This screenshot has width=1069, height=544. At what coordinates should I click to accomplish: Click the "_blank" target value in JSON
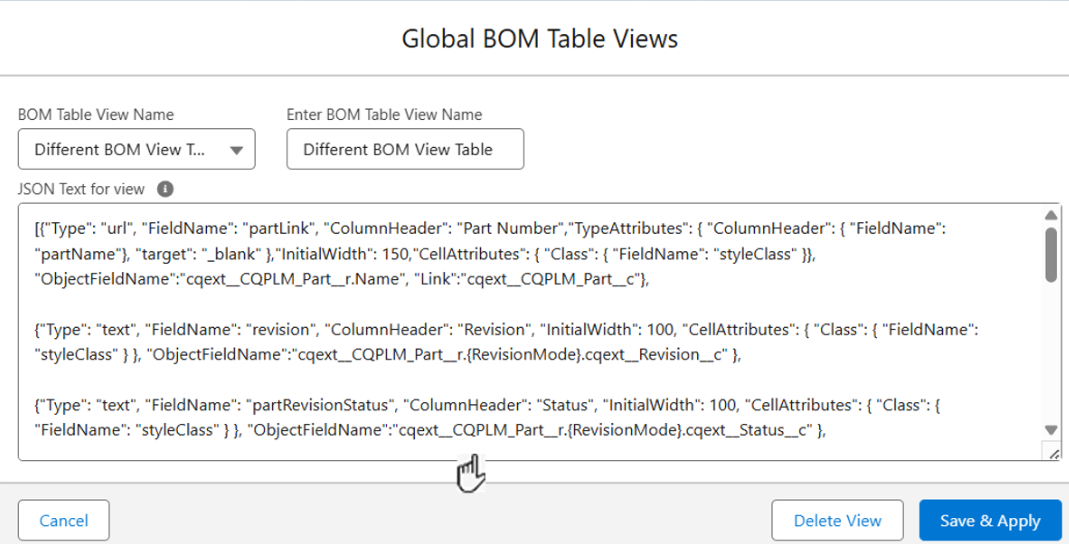click(232, 255)
